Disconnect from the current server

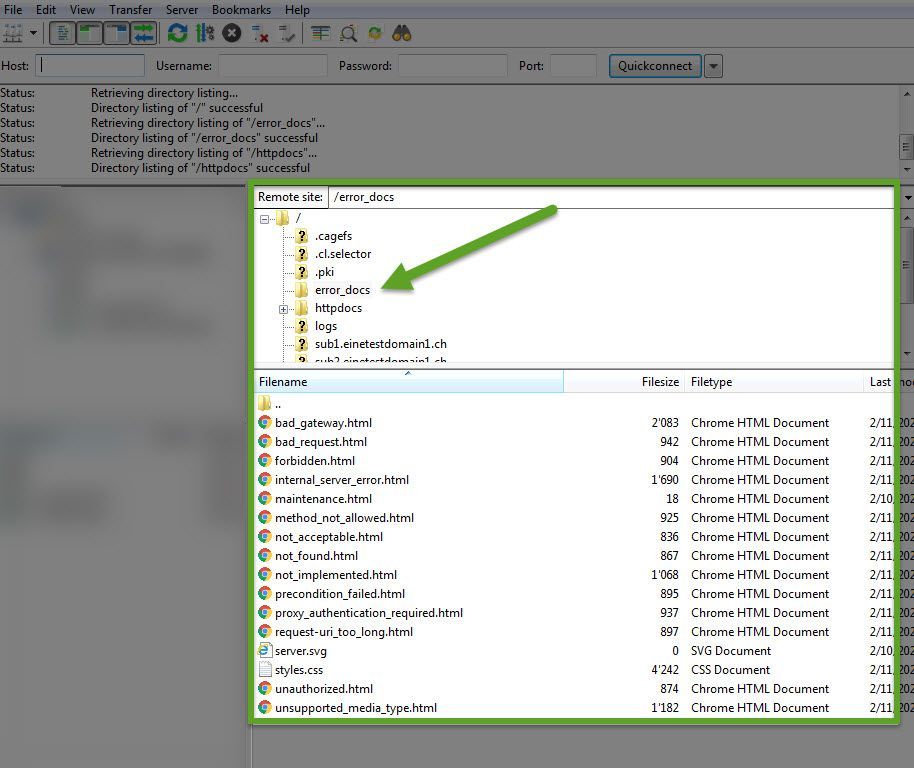(x=259, y=34)
